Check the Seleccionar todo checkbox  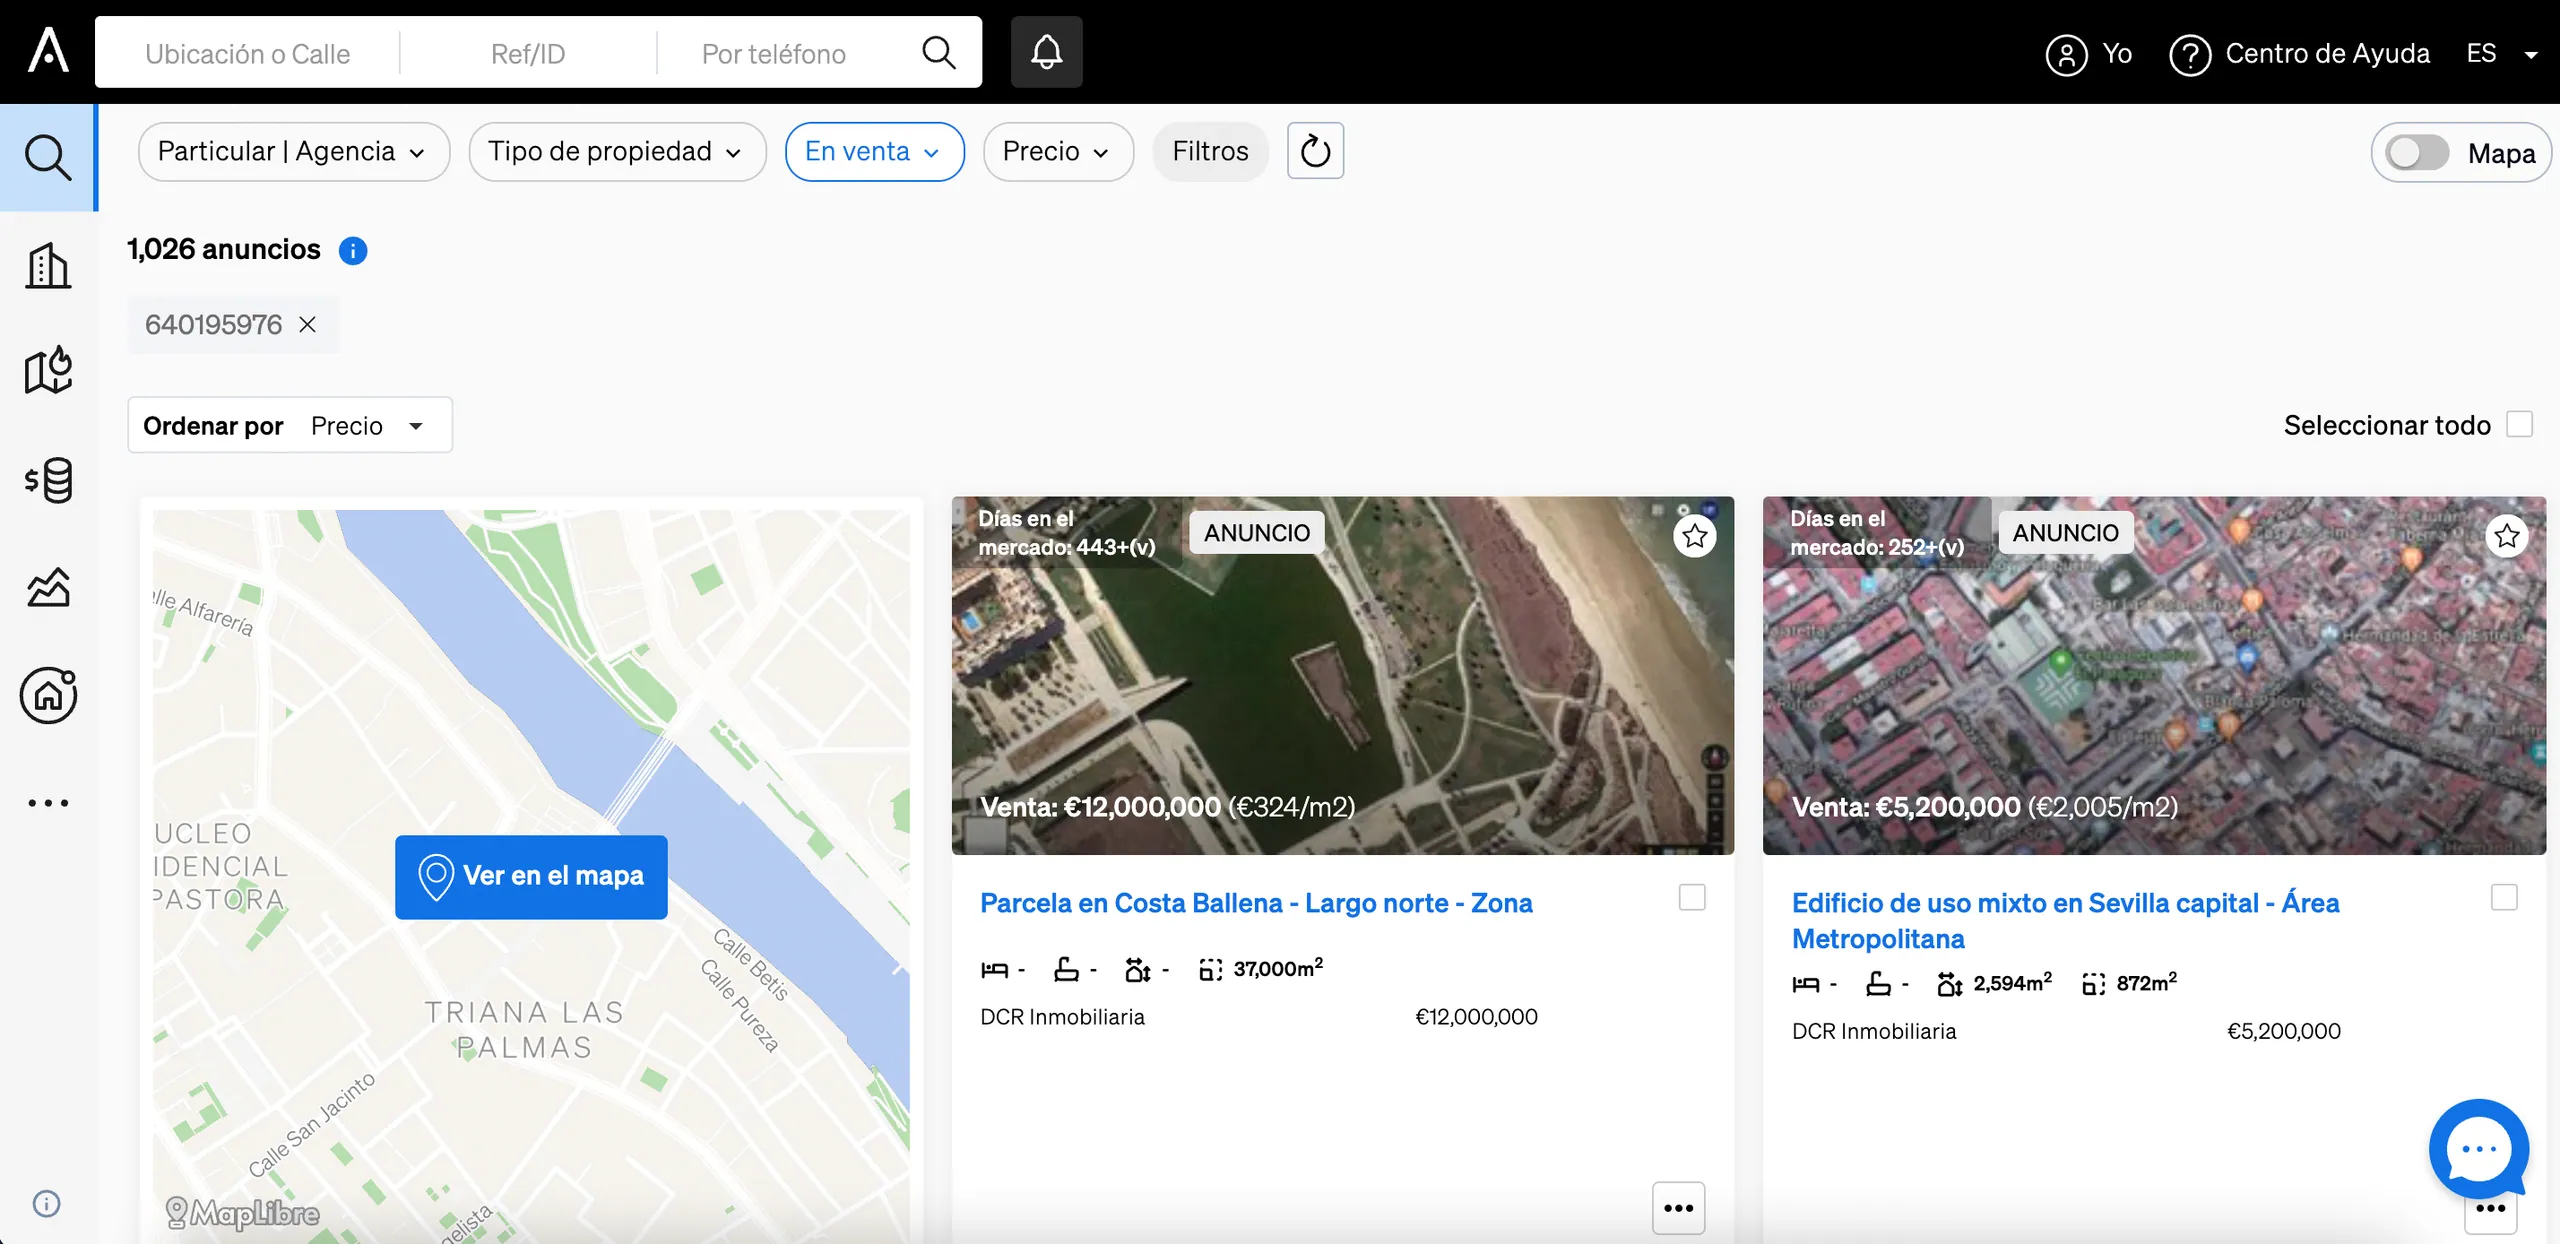(x=2519, y=424)
